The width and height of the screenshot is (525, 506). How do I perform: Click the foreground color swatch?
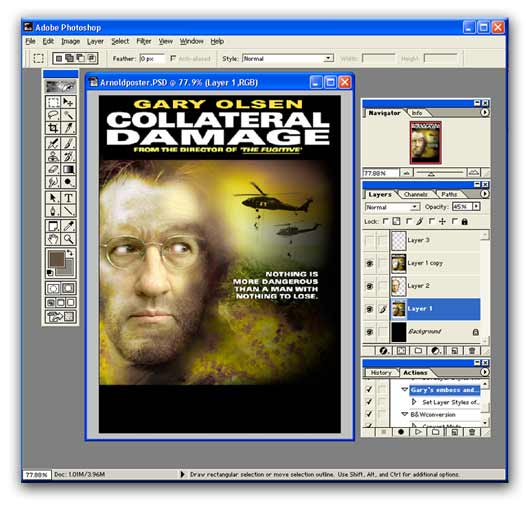click(57, 259)
